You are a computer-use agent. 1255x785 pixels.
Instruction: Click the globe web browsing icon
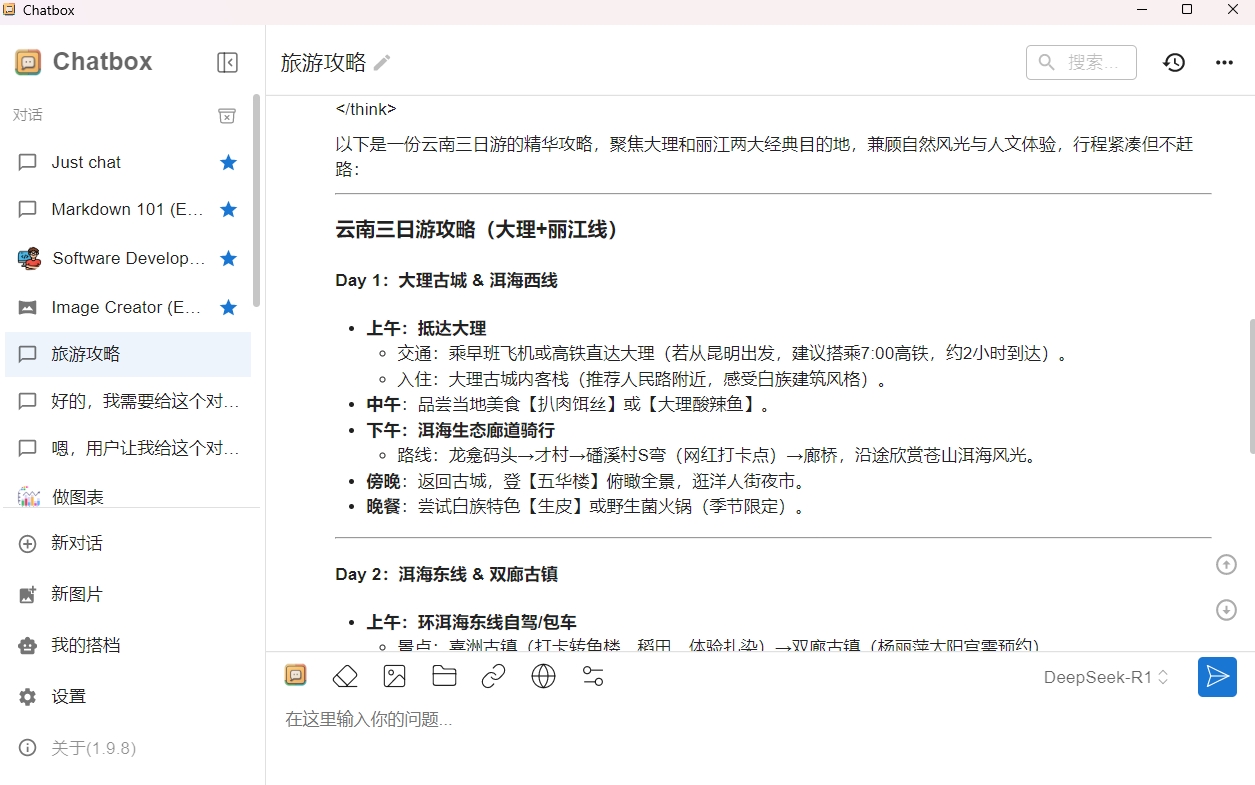[x=543, y=677]
